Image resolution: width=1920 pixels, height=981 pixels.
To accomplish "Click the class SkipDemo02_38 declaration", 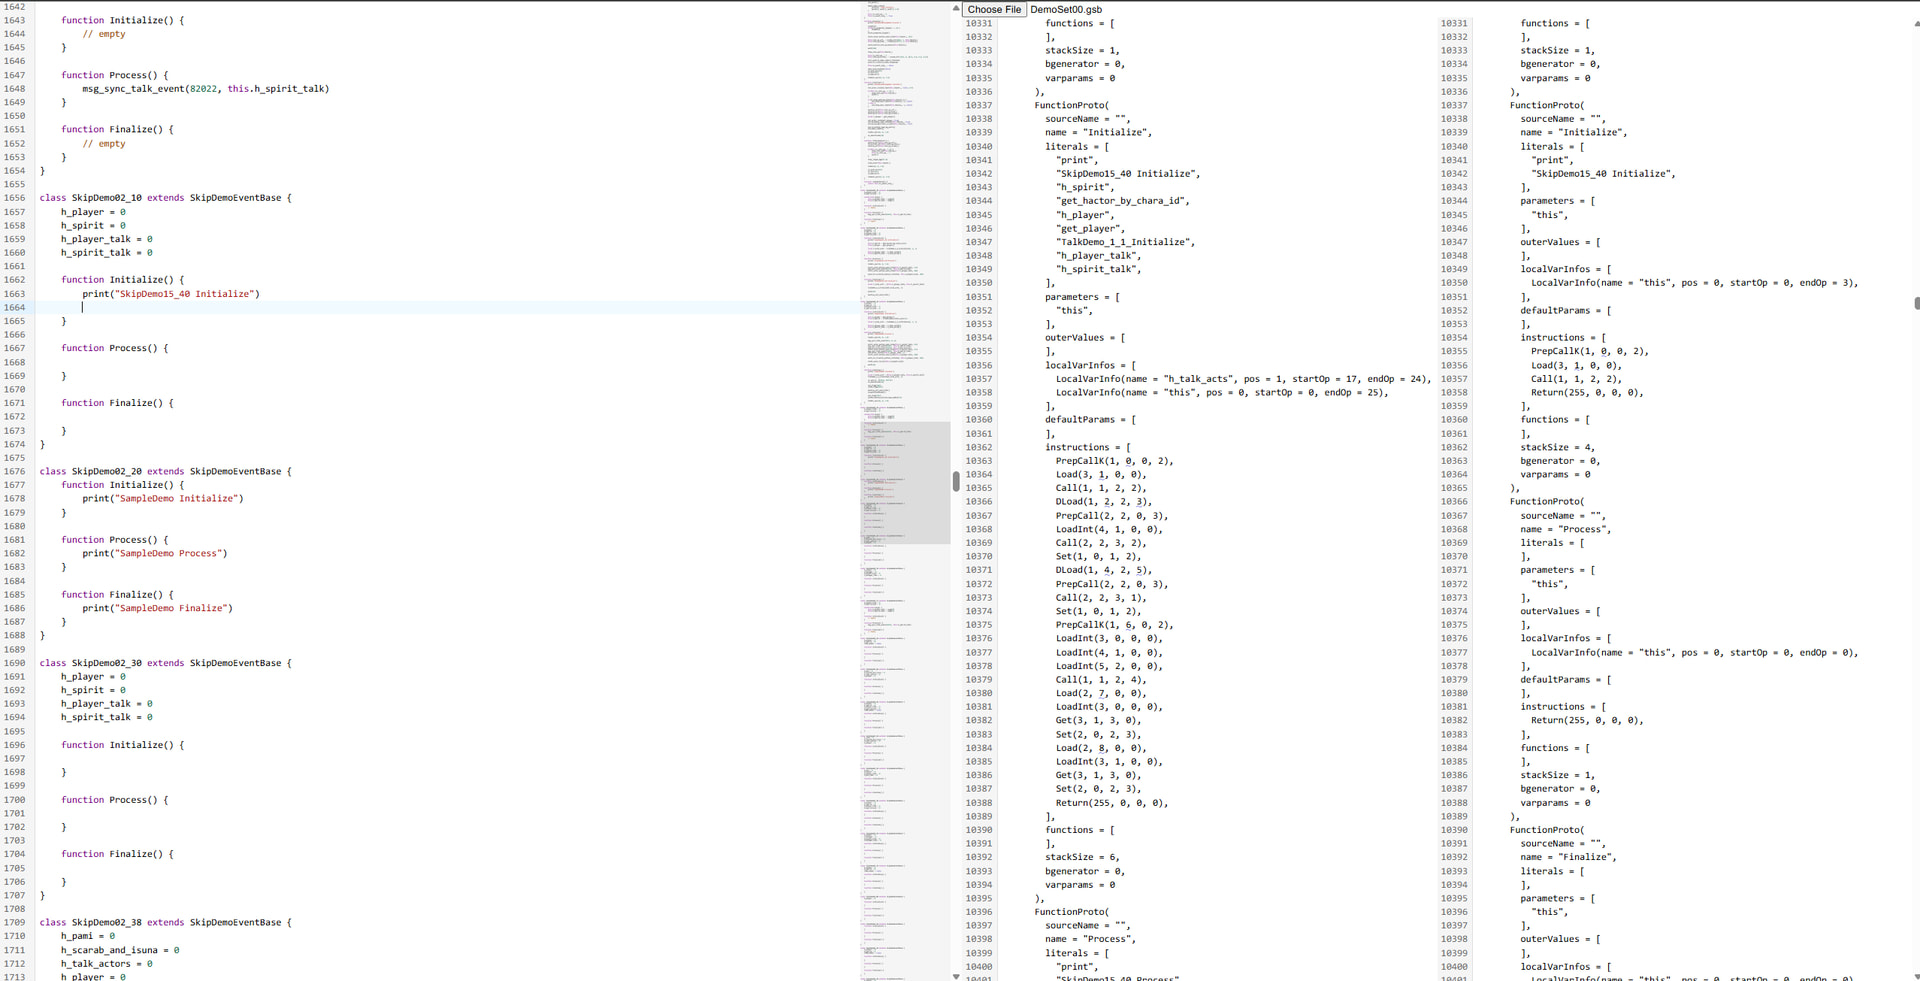I will coord(165,922).
